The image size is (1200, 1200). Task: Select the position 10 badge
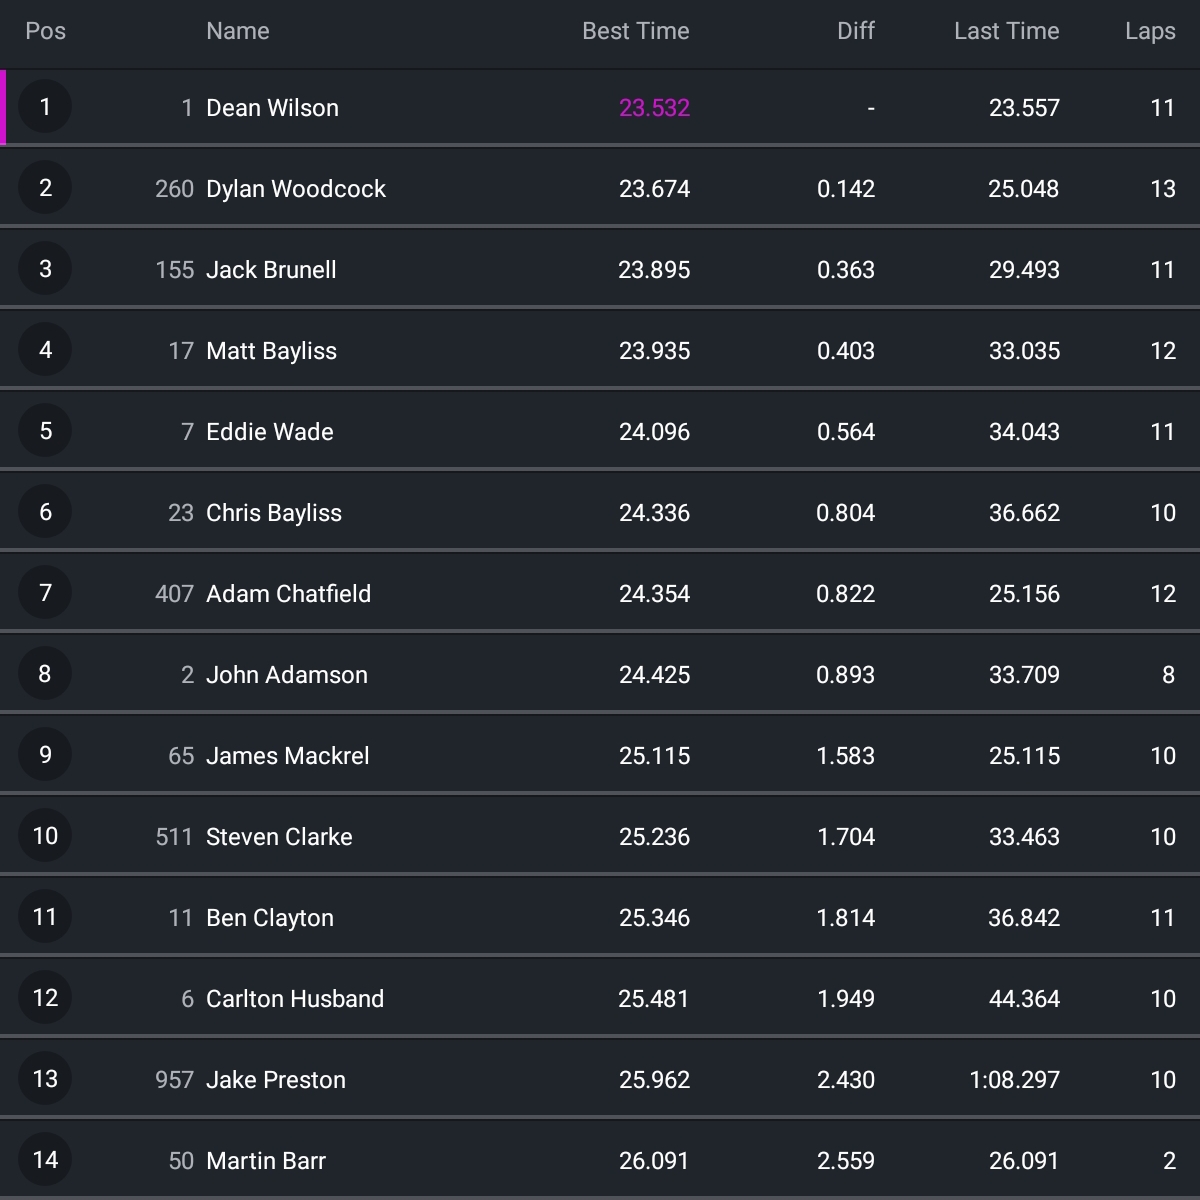point(45,836)
